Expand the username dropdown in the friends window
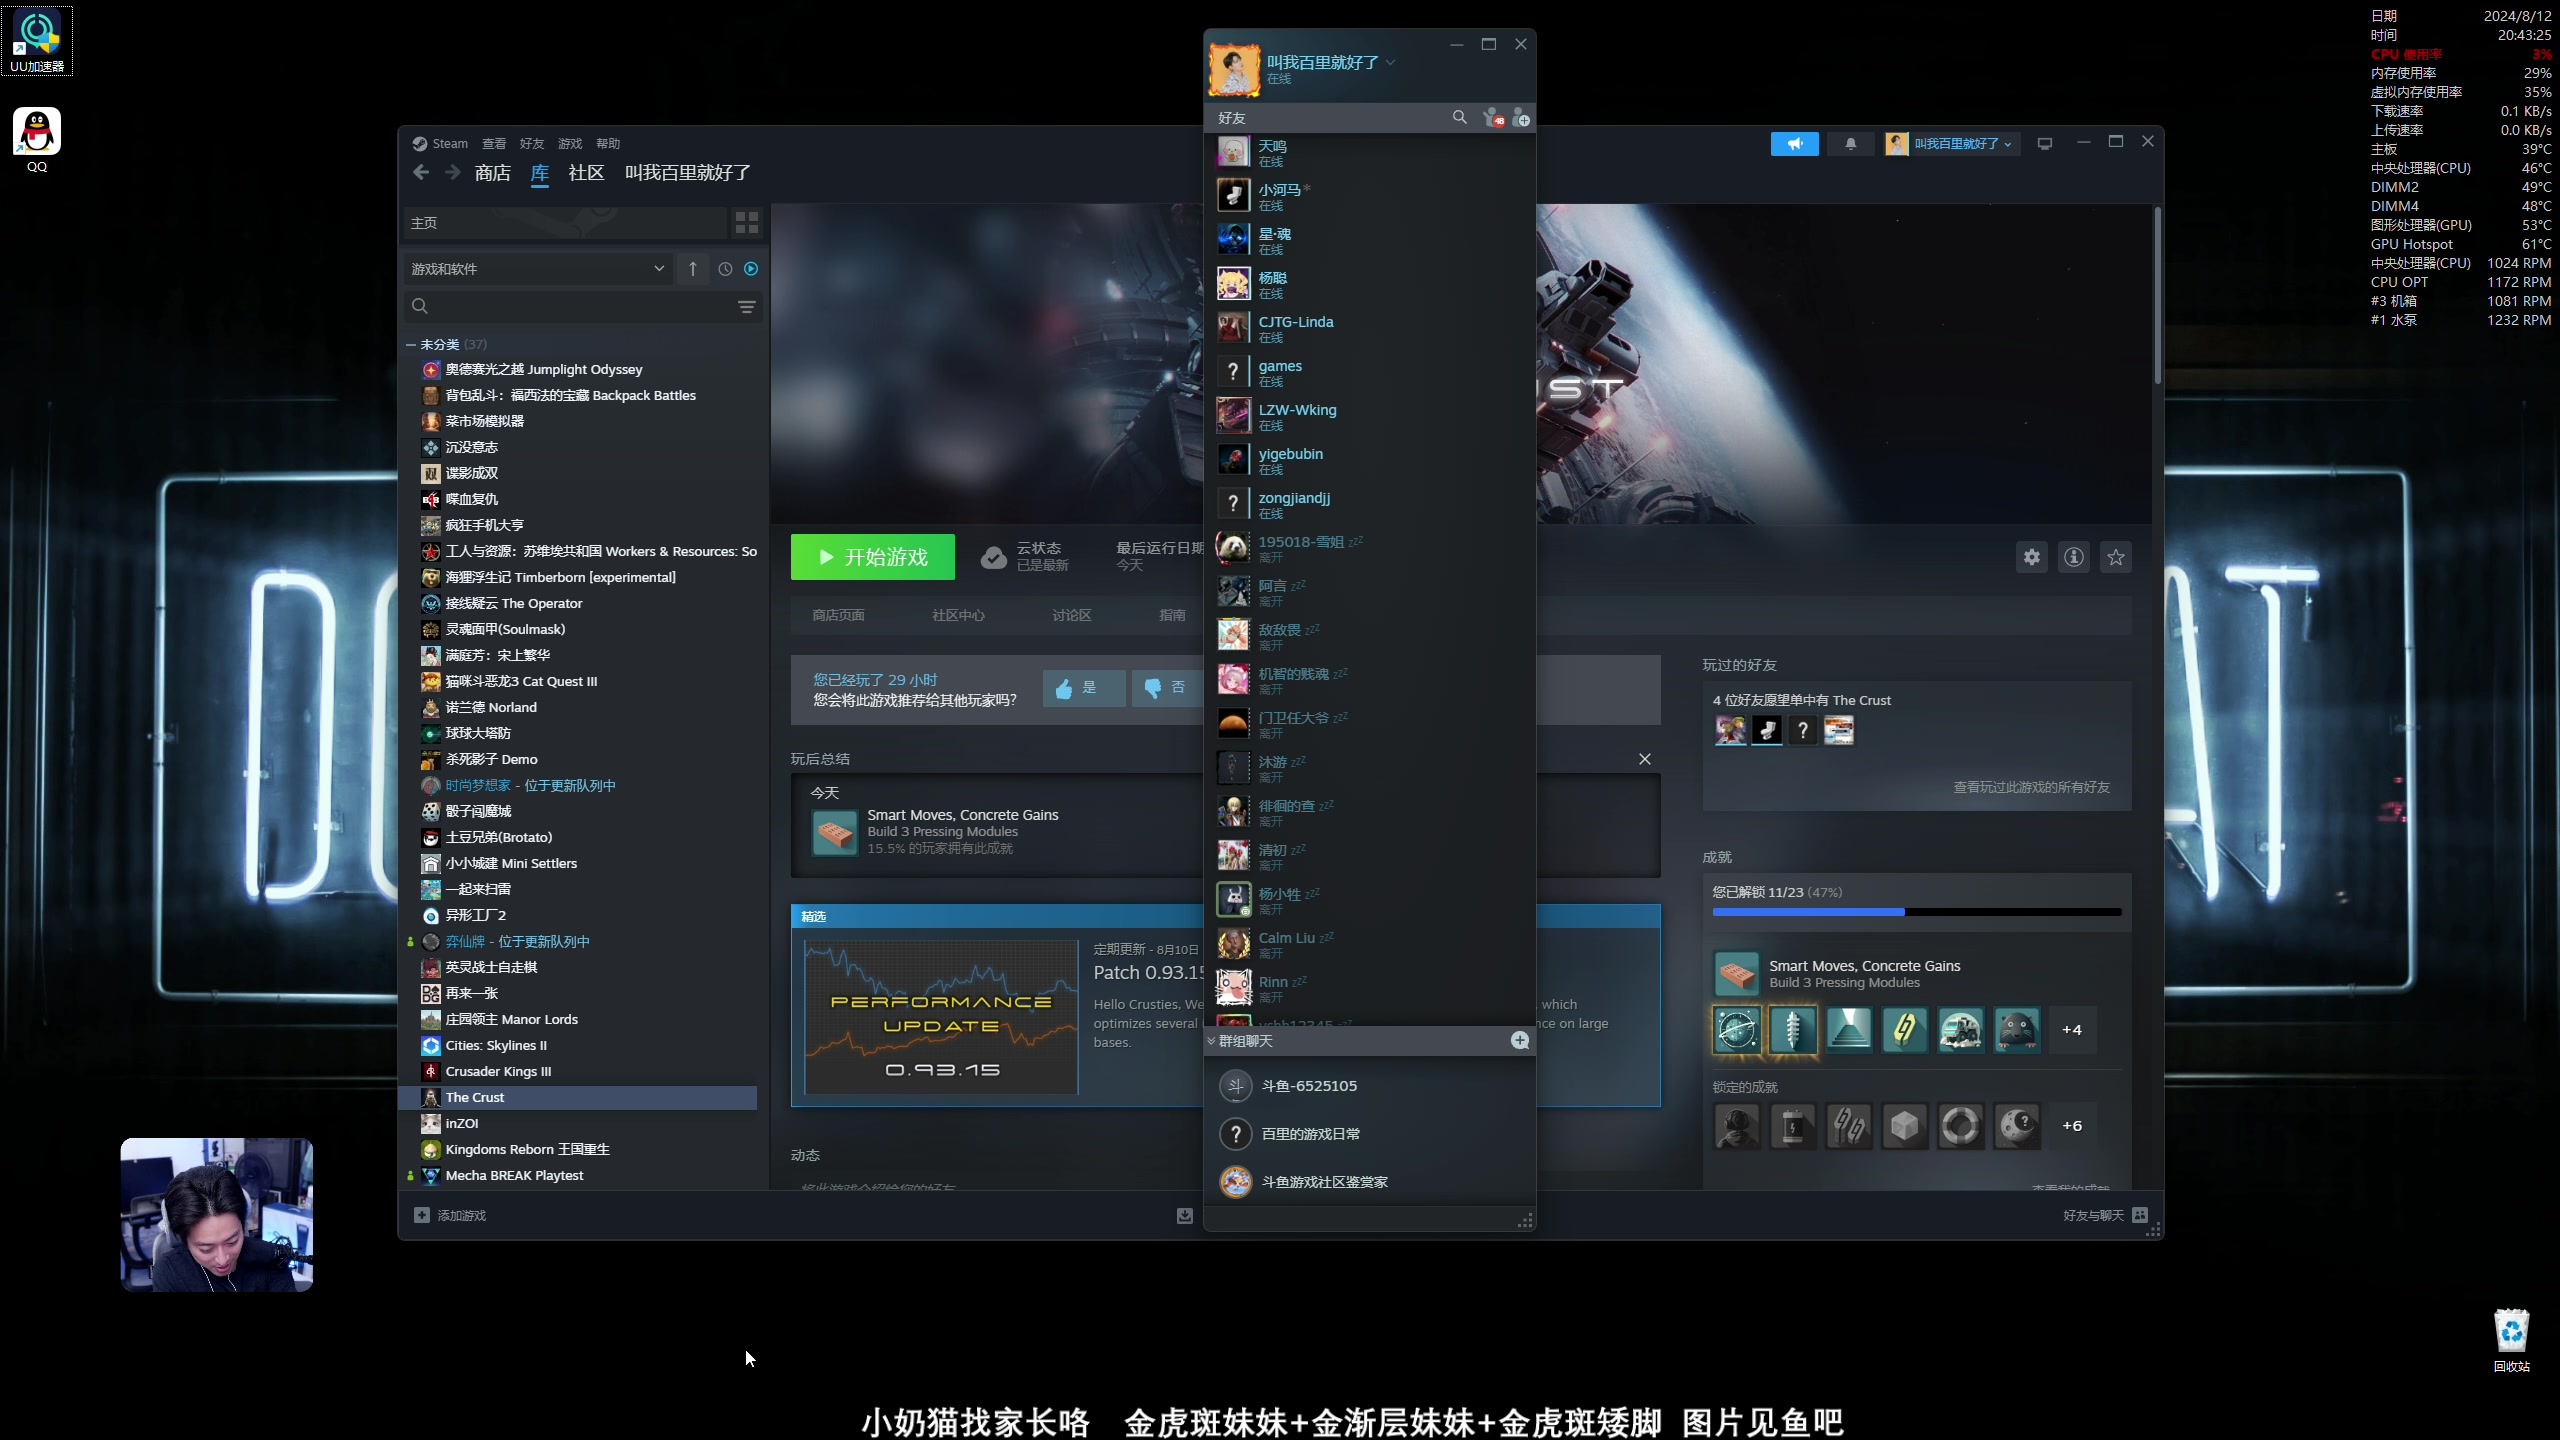 click(1390, 61)
